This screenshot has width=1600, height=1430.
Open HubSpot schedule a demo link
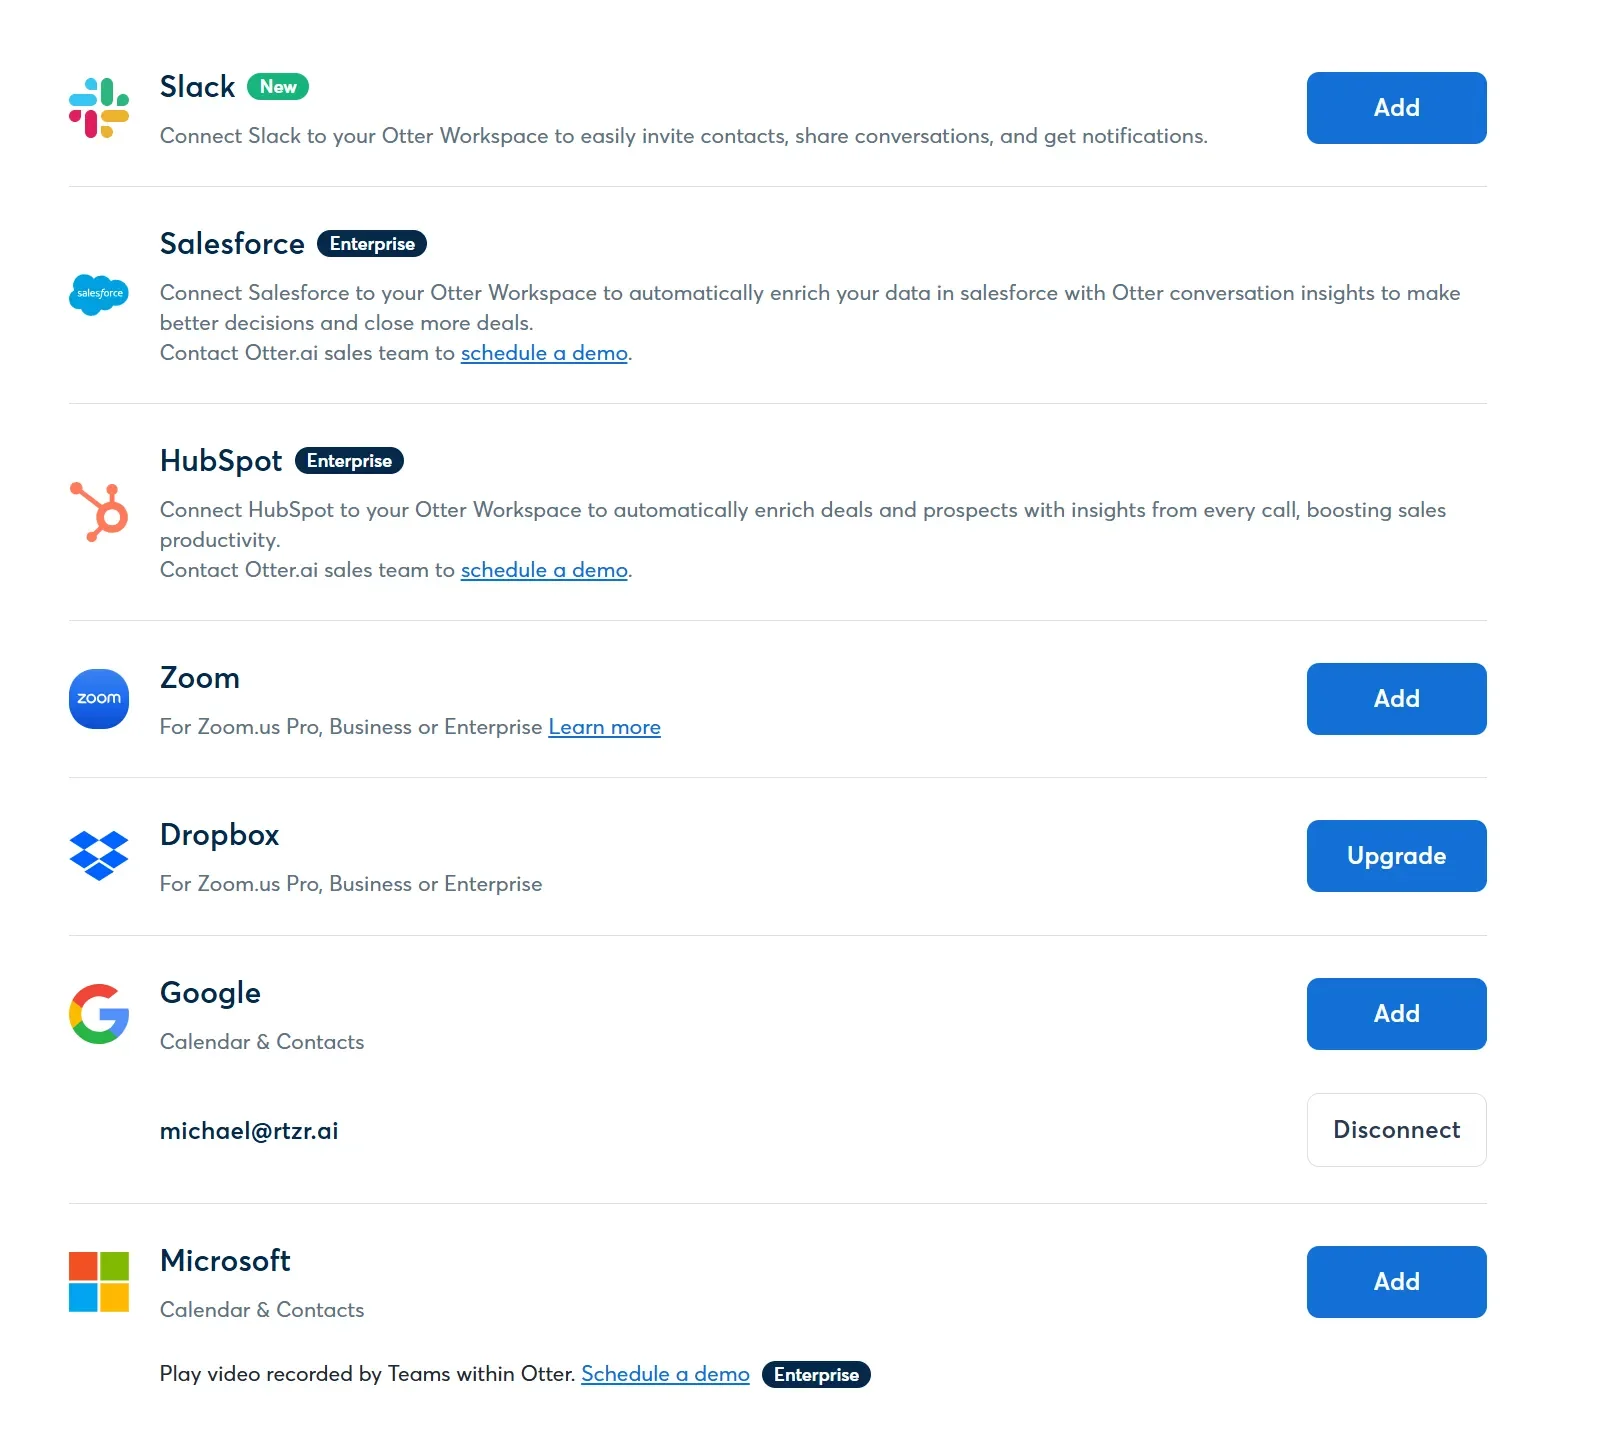[x=544, y=570]
